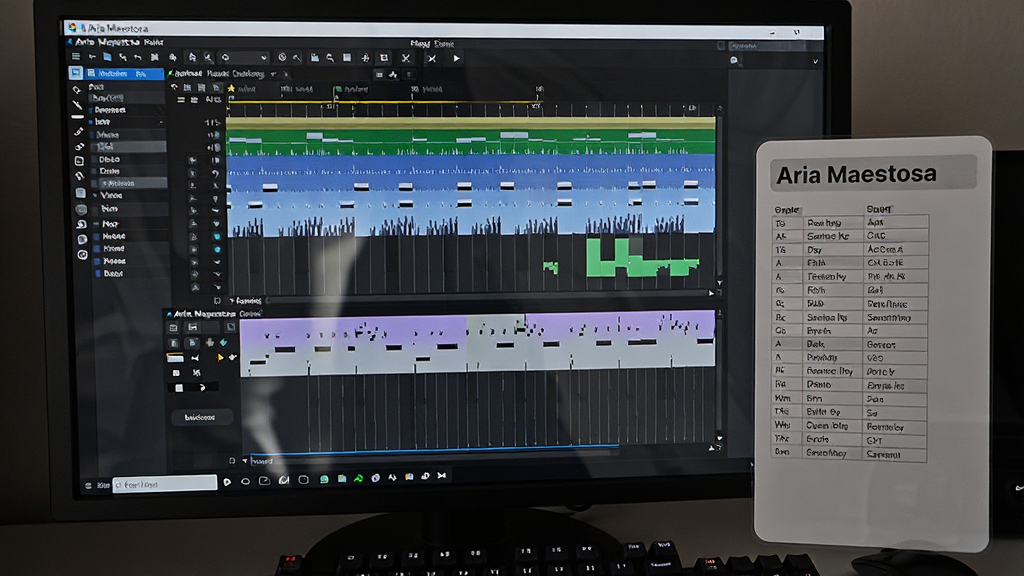This screenshot has width=1024, height=576.
Task: Open the combo box in the top toolbar
Action: (x=243, y=57)
